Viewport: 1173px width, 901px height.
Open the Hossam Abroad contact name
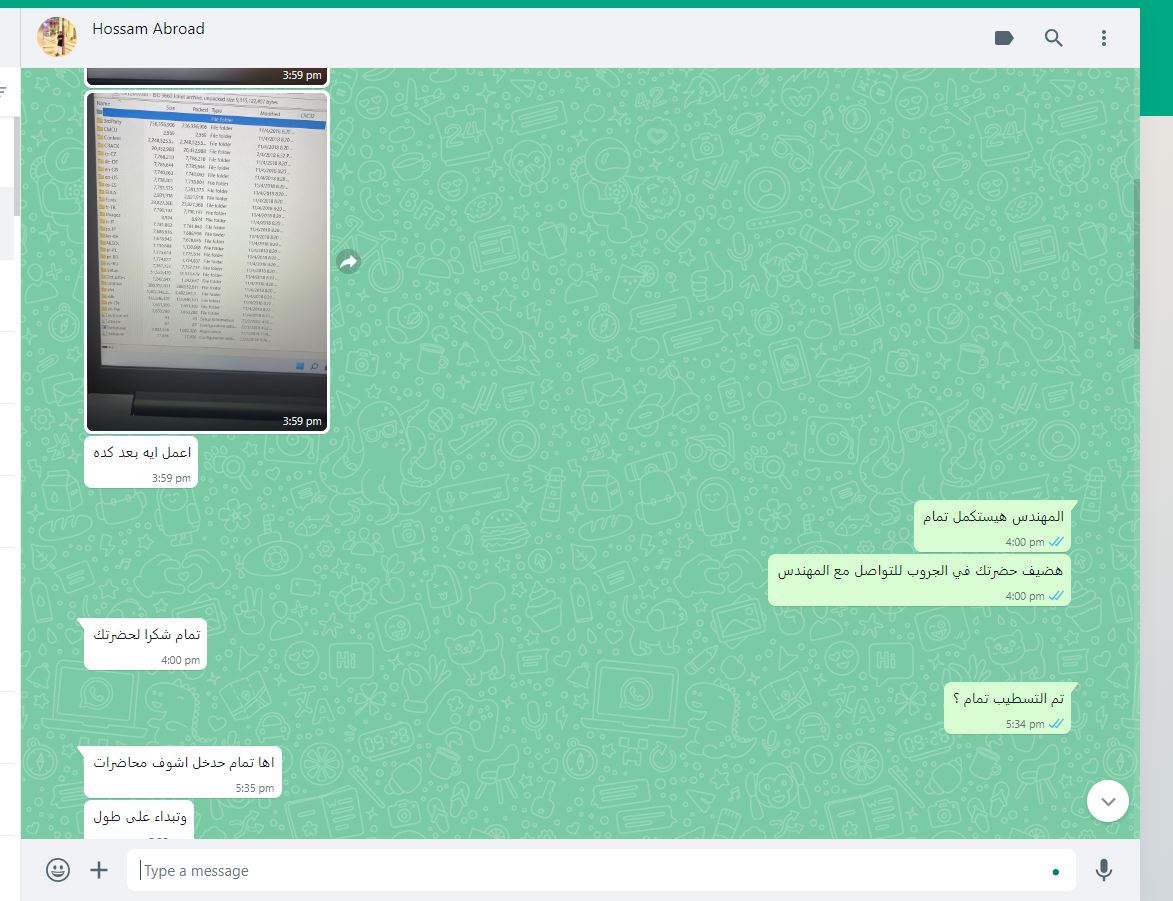[x=148, y=28]
